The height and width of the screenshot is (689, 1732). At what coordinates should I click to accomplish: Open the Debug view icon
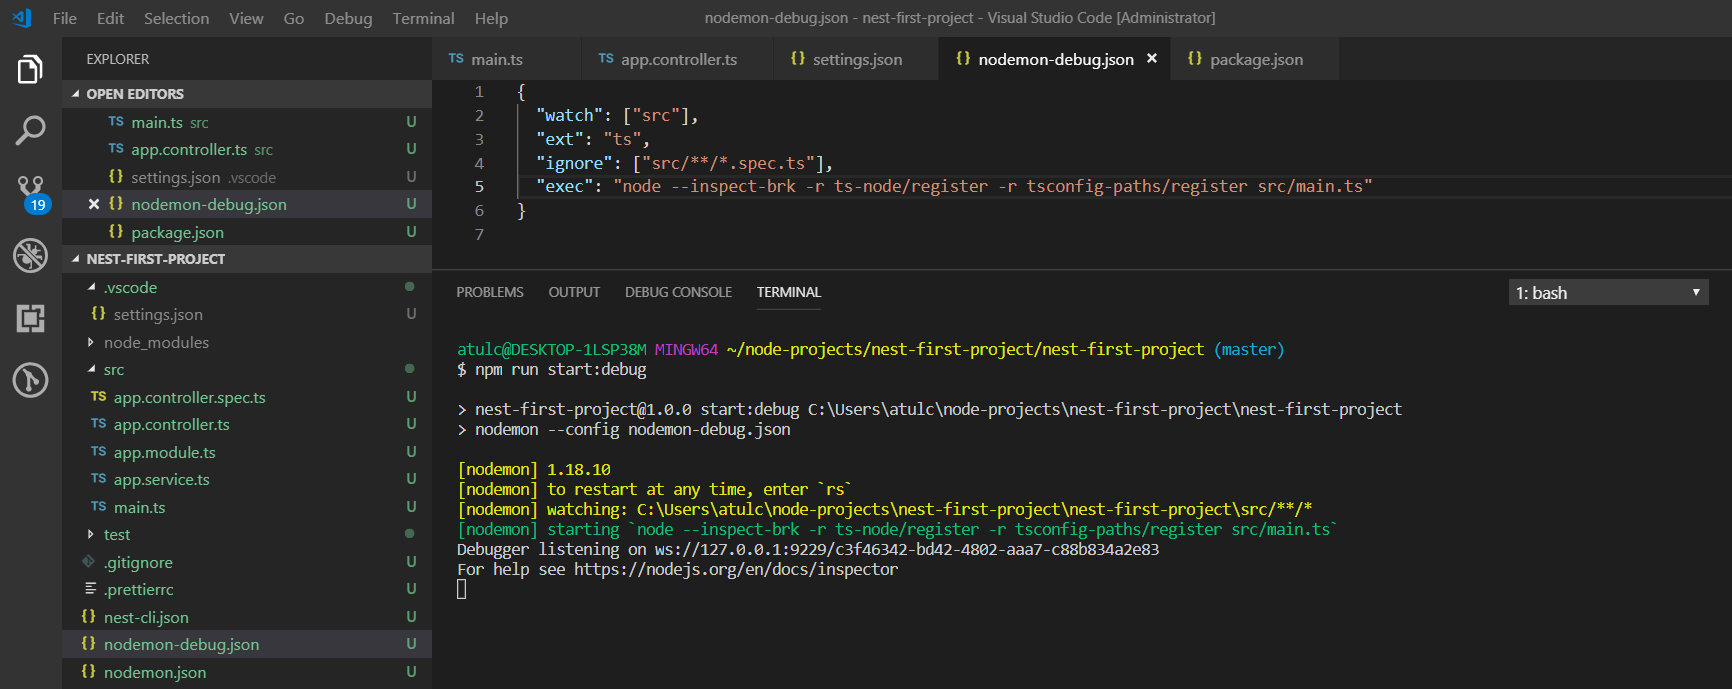30,255
